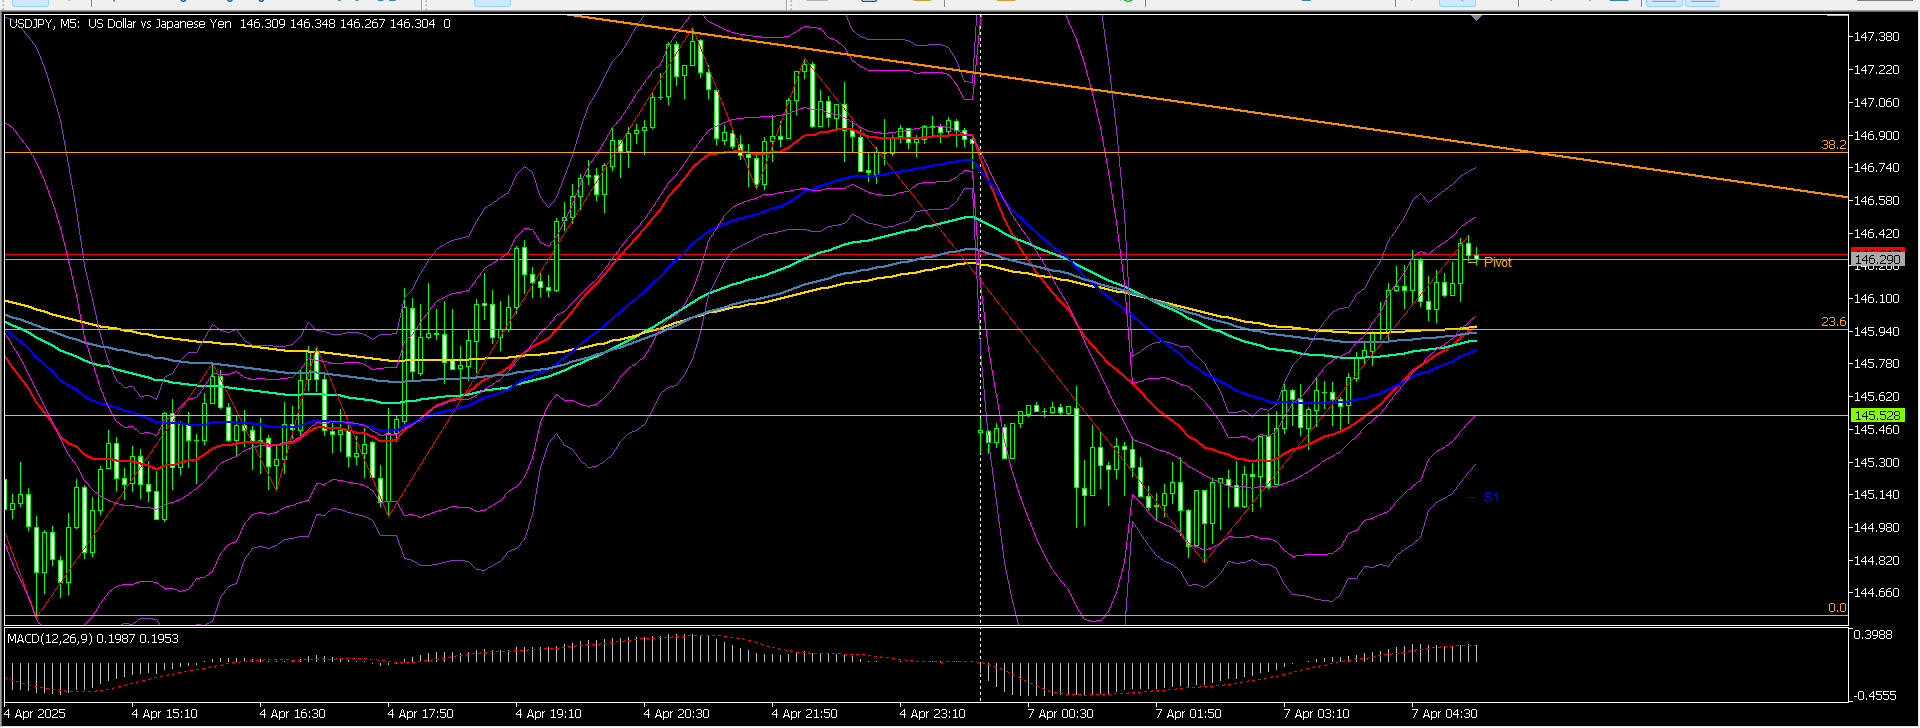Image resolution: width=1920 pixels, height=728 pixels.
Task: Click the 4 Apr 15:10 time label
Action: click(165, 714)
